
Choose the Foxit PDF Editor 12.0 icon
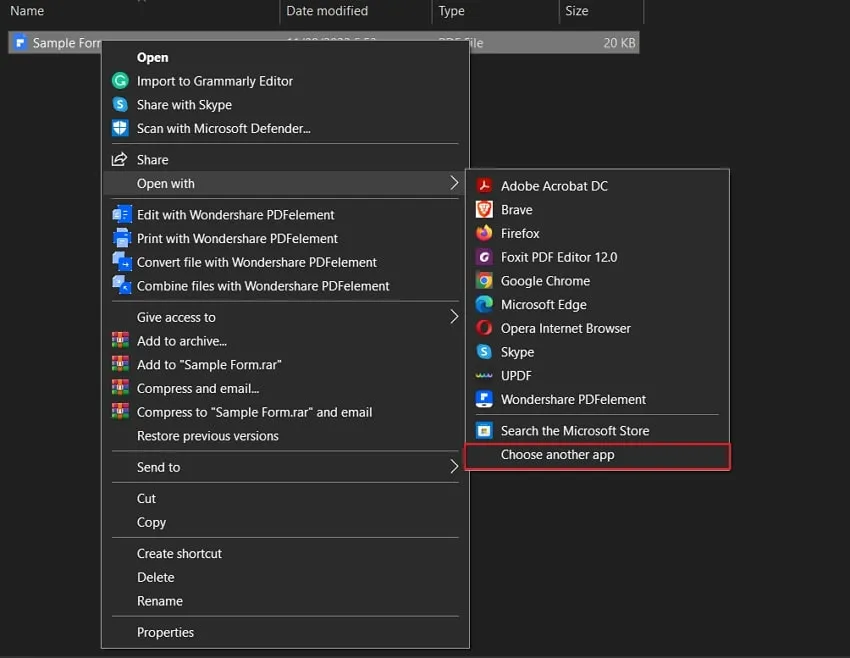484,257
